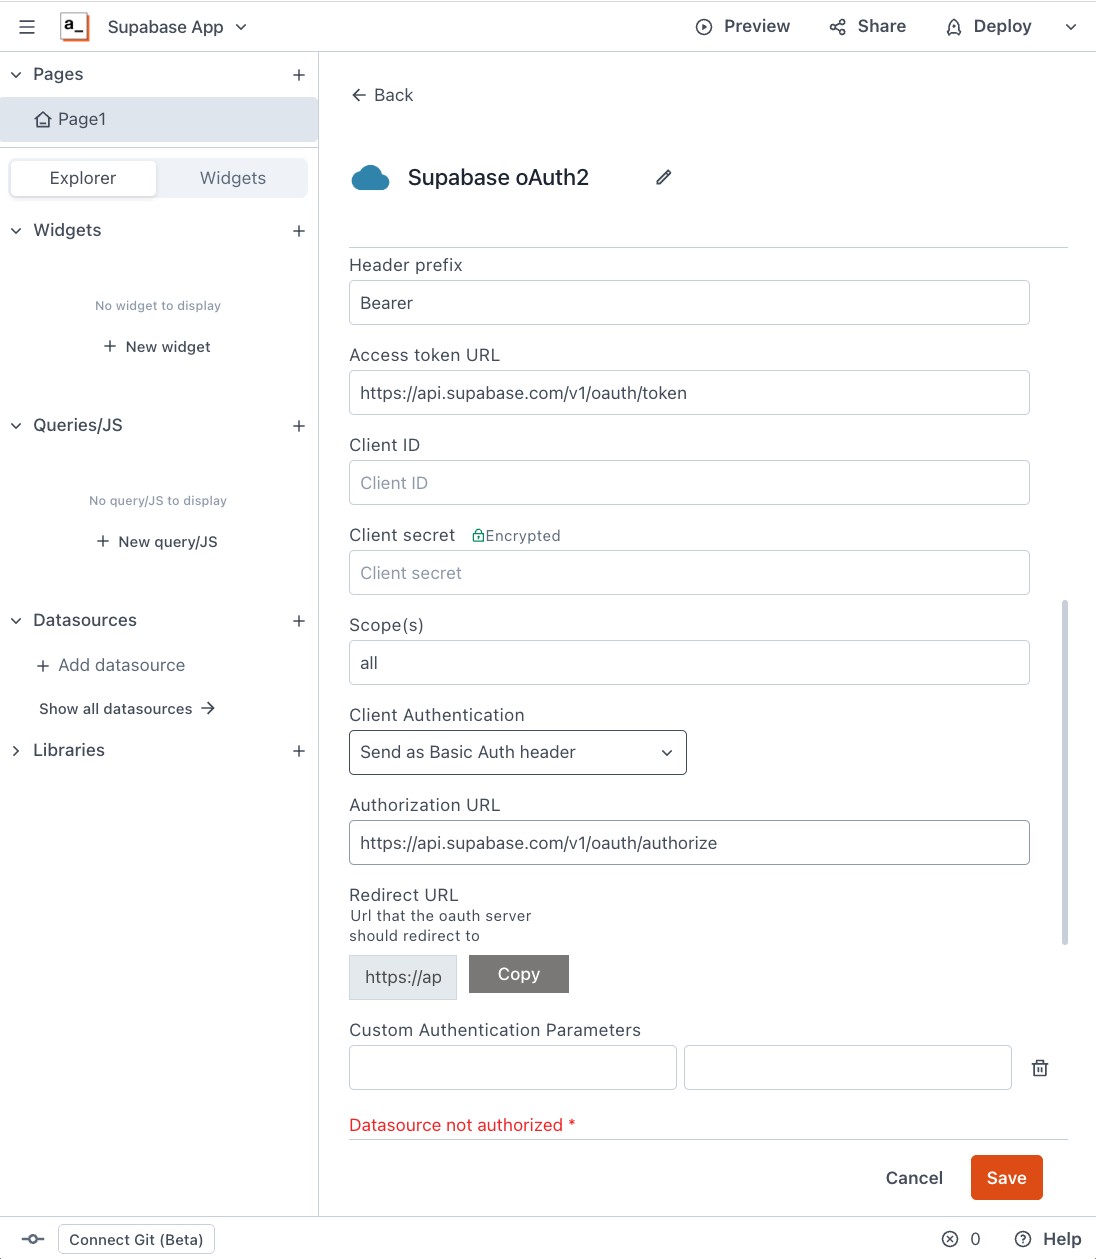Click the Deploy rocket icon
Image resolution: width=1096 pixels, height=1259 pixels.
952,26
